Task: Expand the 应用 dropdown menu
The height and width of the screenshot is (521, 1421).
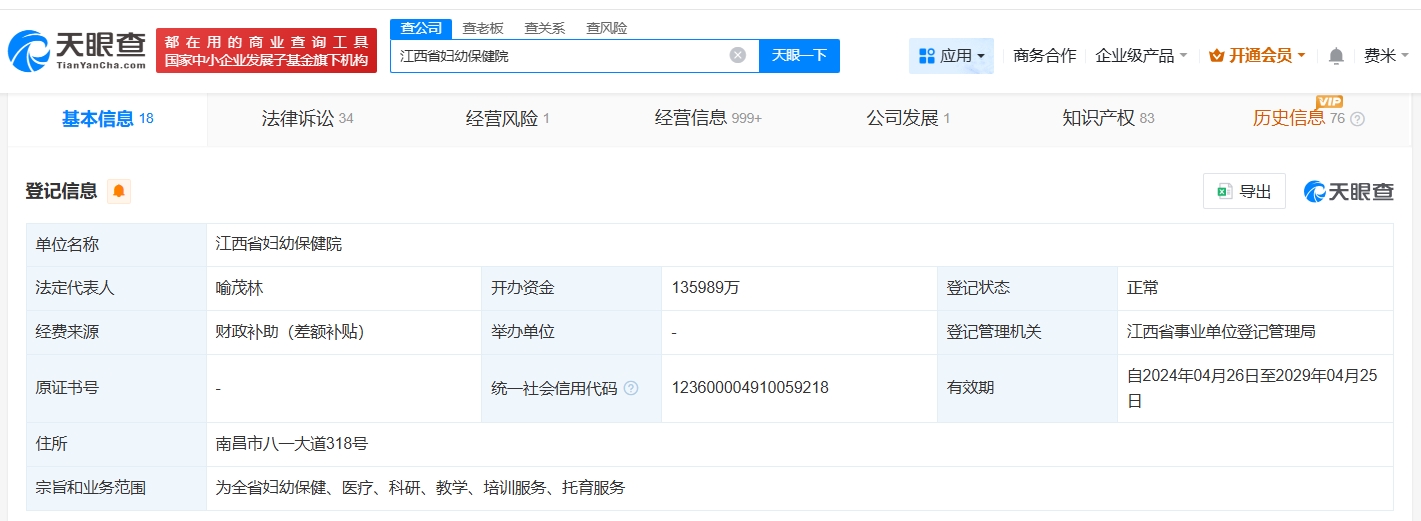Action: (951, 56)
